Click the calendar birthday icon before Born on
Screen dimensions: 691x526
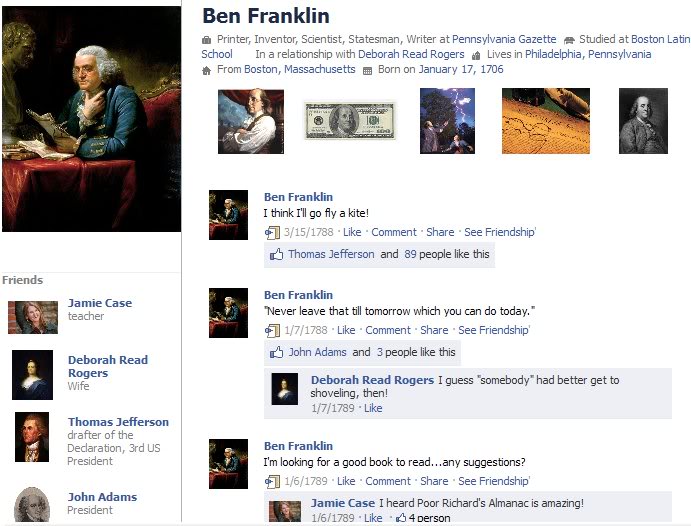pos(367,70)
